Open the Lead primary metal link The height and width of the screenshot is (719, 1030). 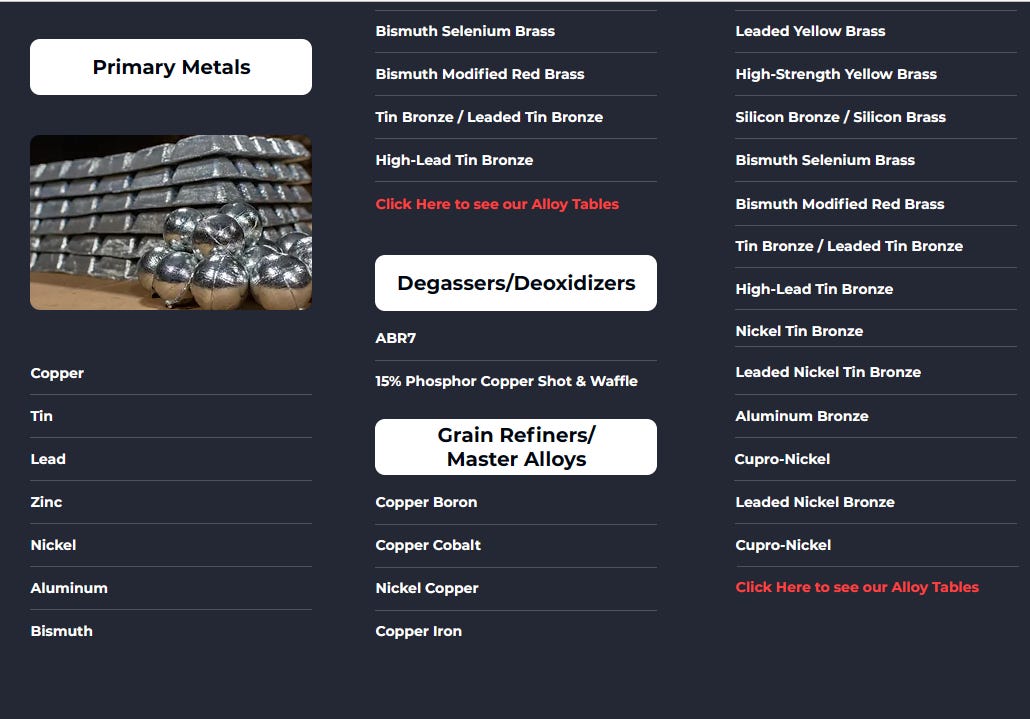48,459
